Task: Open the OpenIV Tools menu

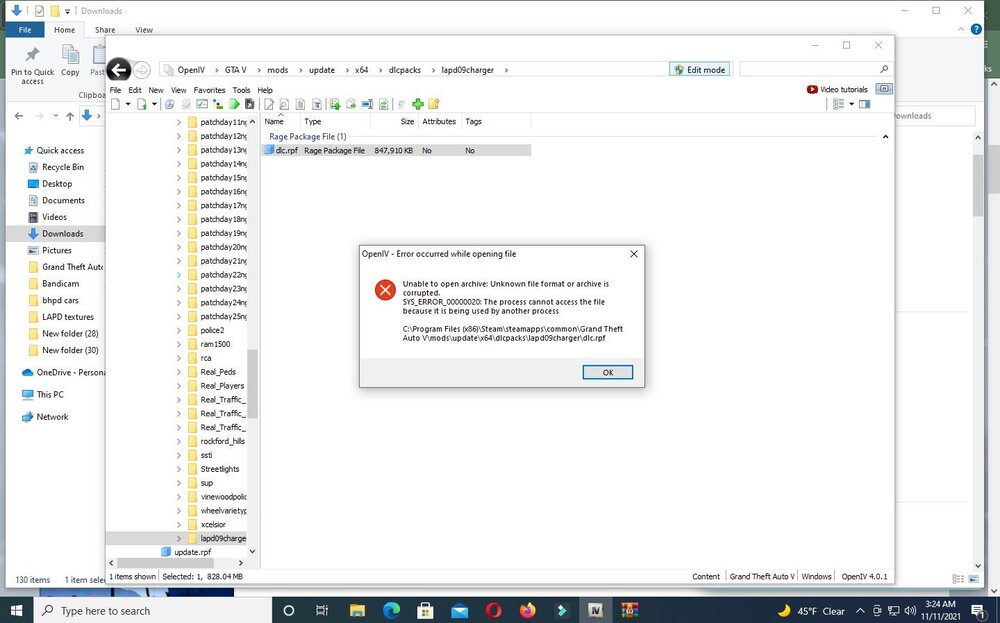Action: [x=241, y=90]
